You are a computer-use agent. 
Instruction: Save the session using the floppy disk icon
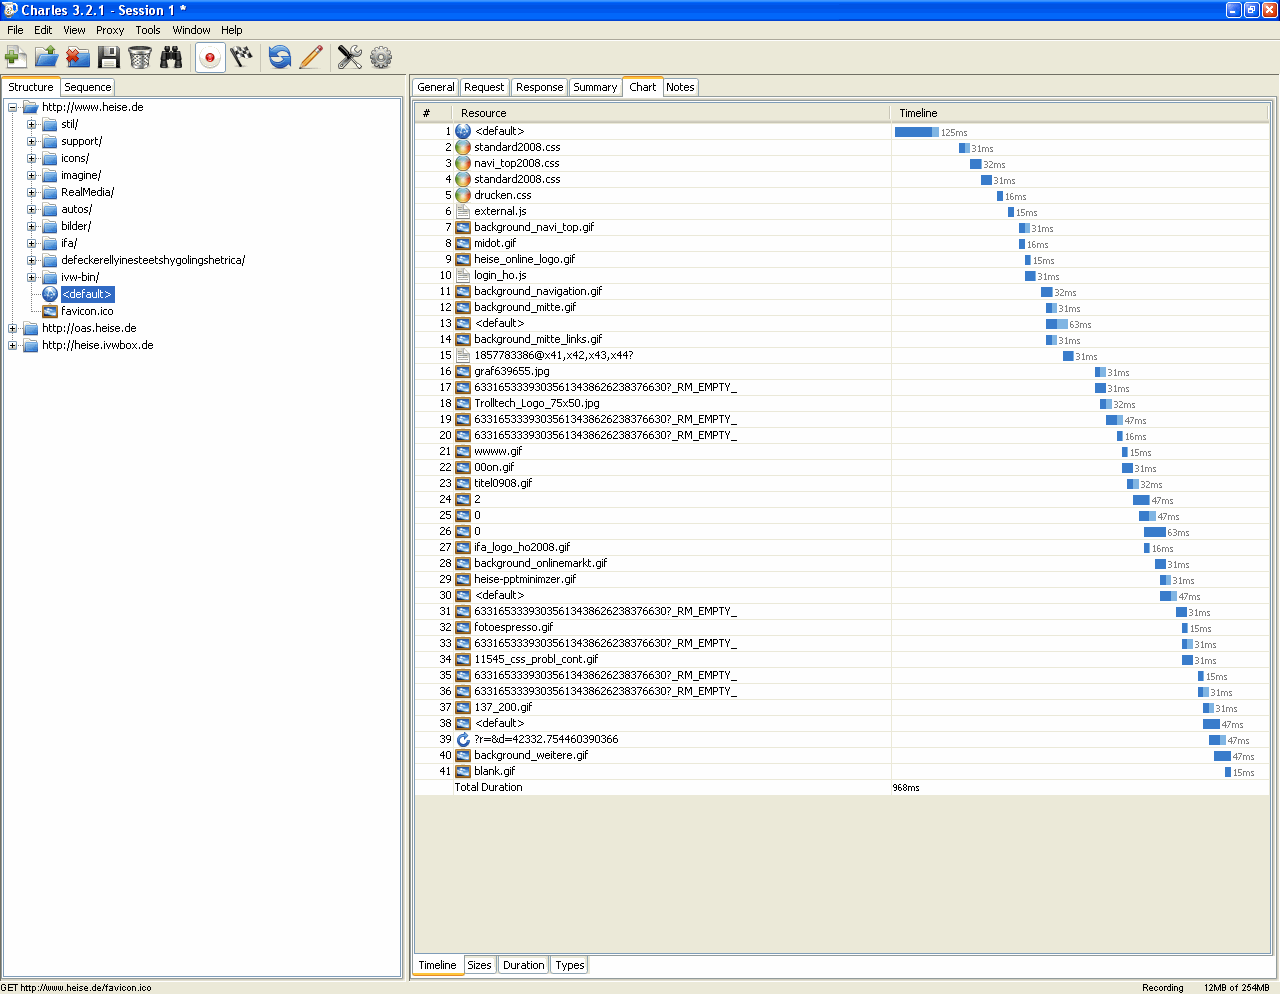[x=109, y=57]
